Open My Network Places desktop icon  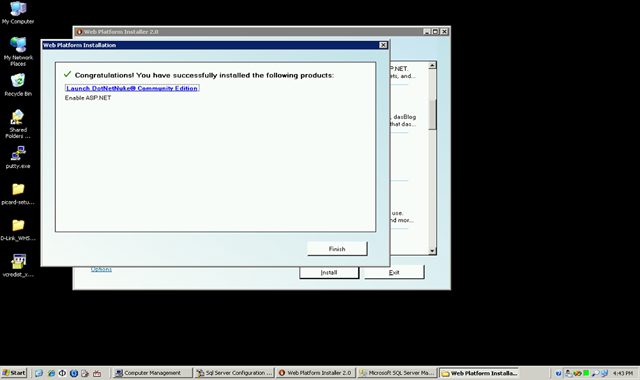[18, 51]
